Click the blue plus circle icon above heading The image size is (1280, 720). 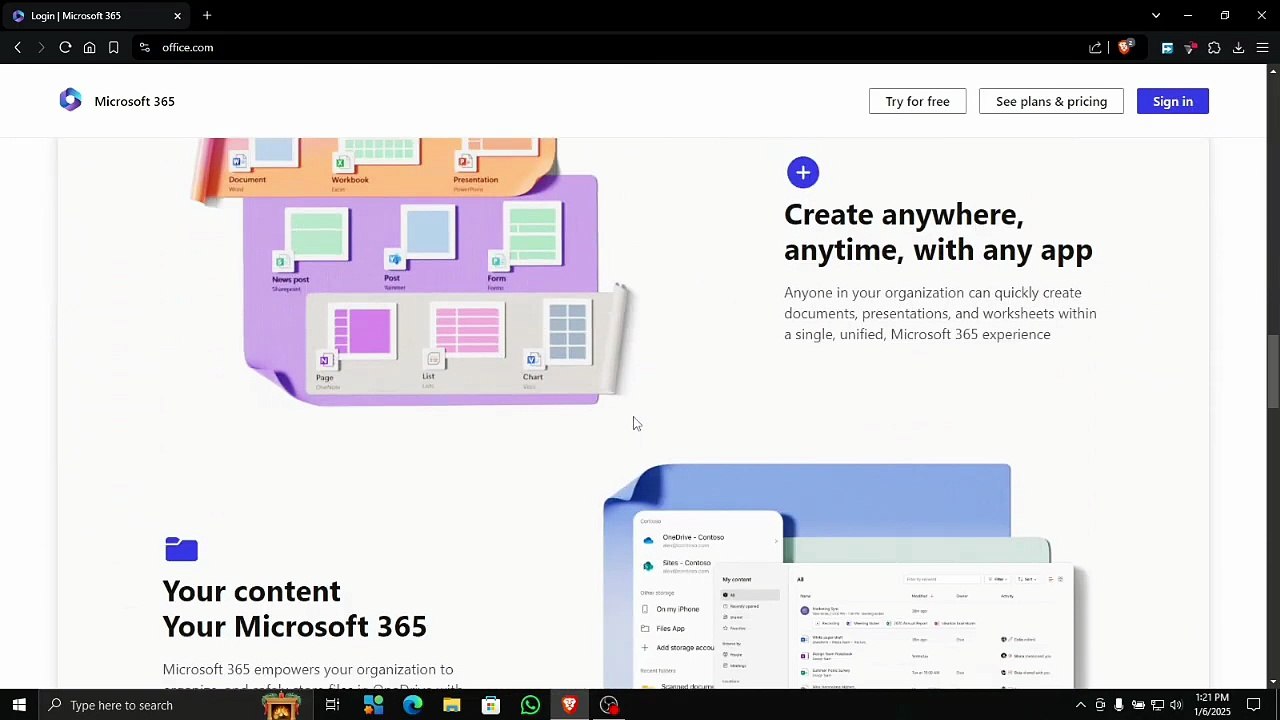[802, 172]
